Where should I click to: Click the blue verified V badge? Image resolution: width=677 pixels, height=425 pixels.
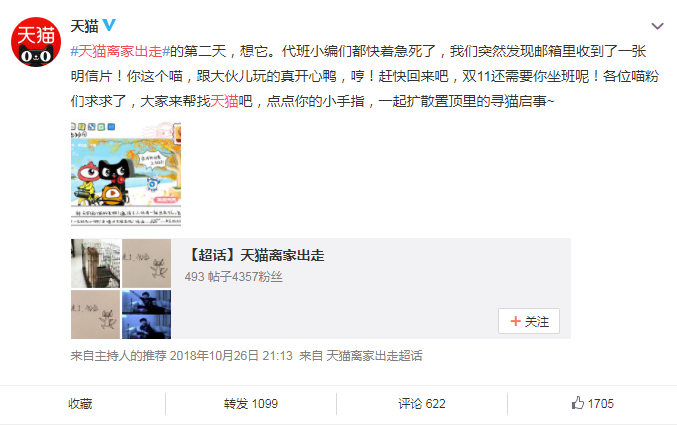109,25
